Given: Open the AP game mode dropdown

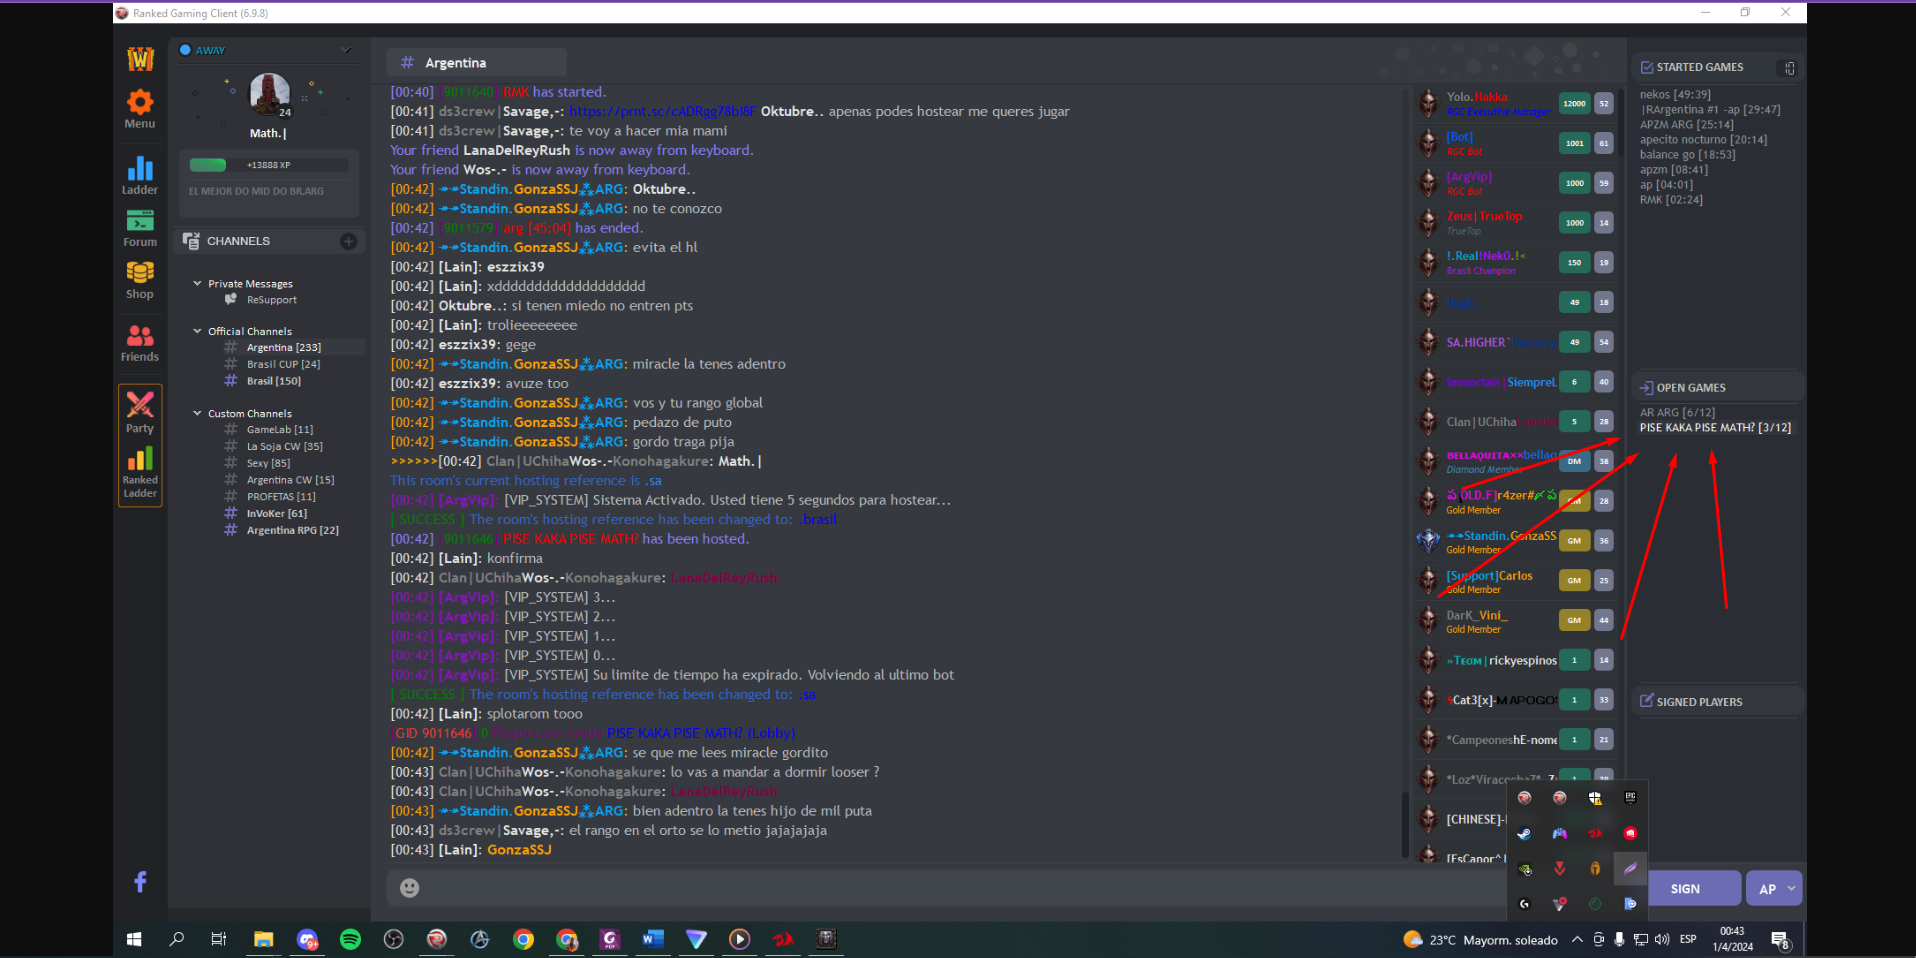Looking at the screenshot, I should point(1774,888).
